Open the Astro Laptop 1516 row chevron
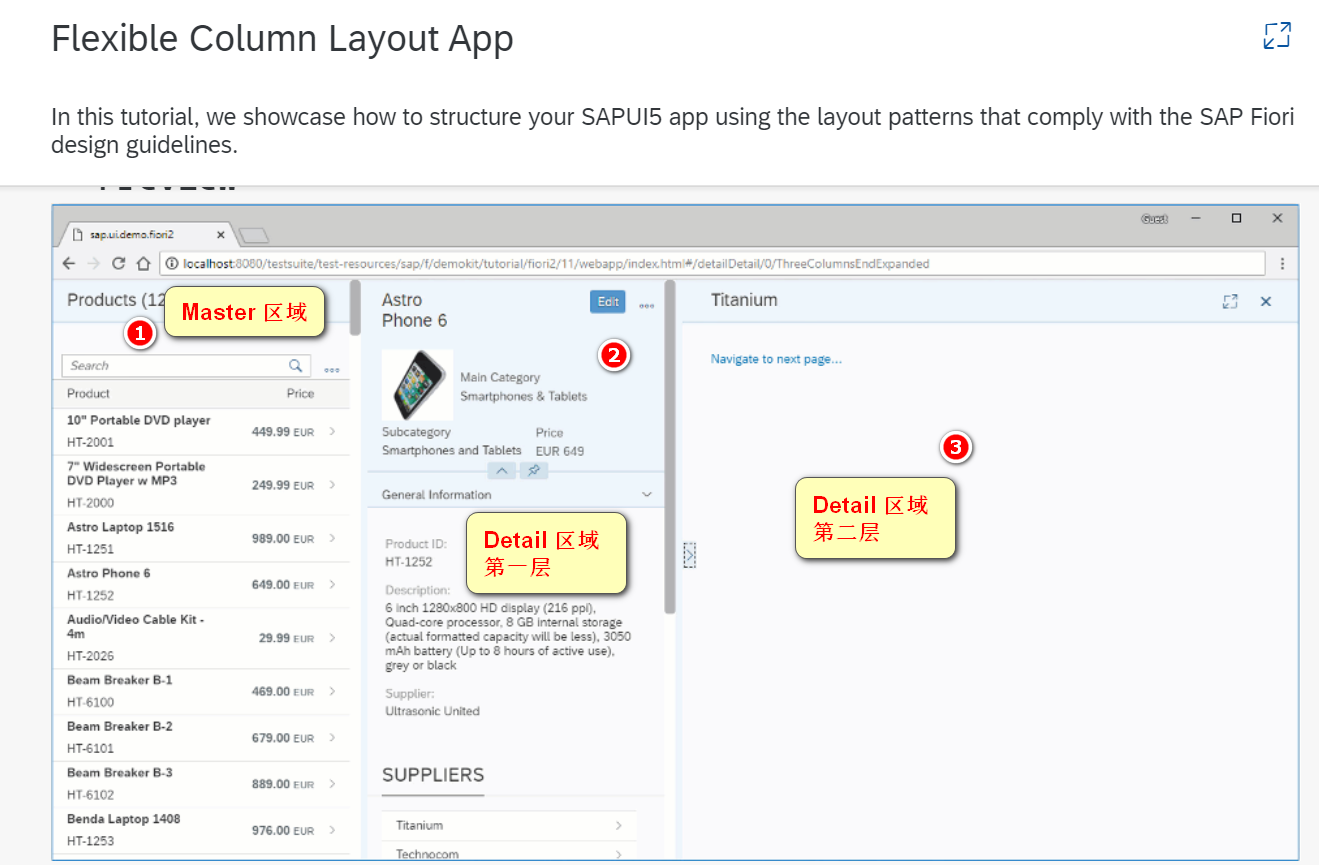Screen dimensions: 1319x865 tap(332, 538)
